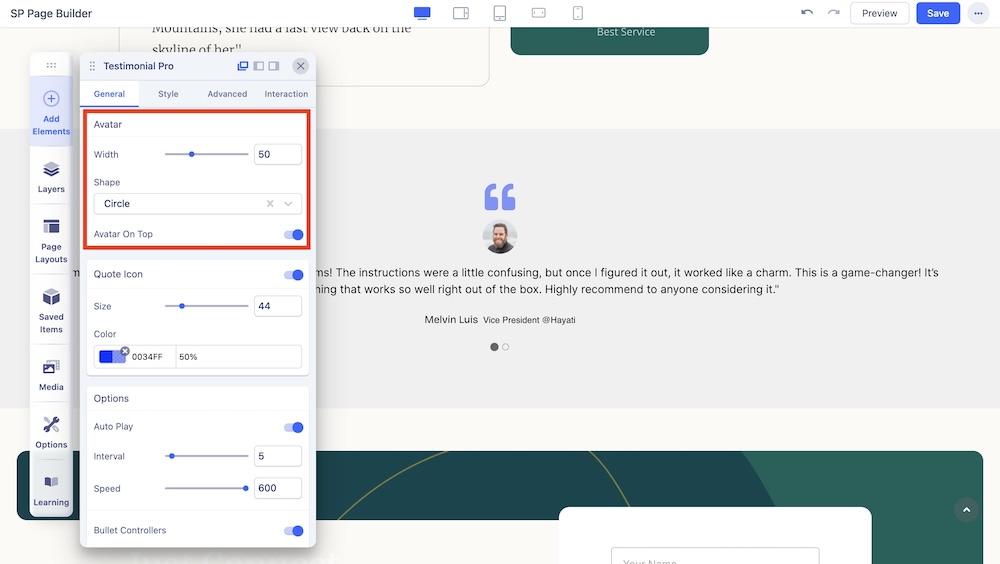
Task: Toggle Avatar On Top switch
Action: point(293,235)
